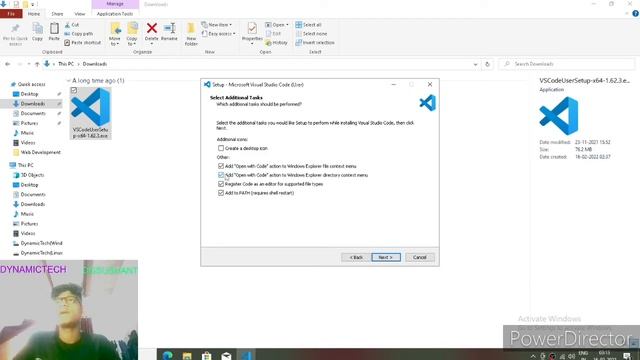Open Microsoft Edge from the taskbar

tap(167, 355)
